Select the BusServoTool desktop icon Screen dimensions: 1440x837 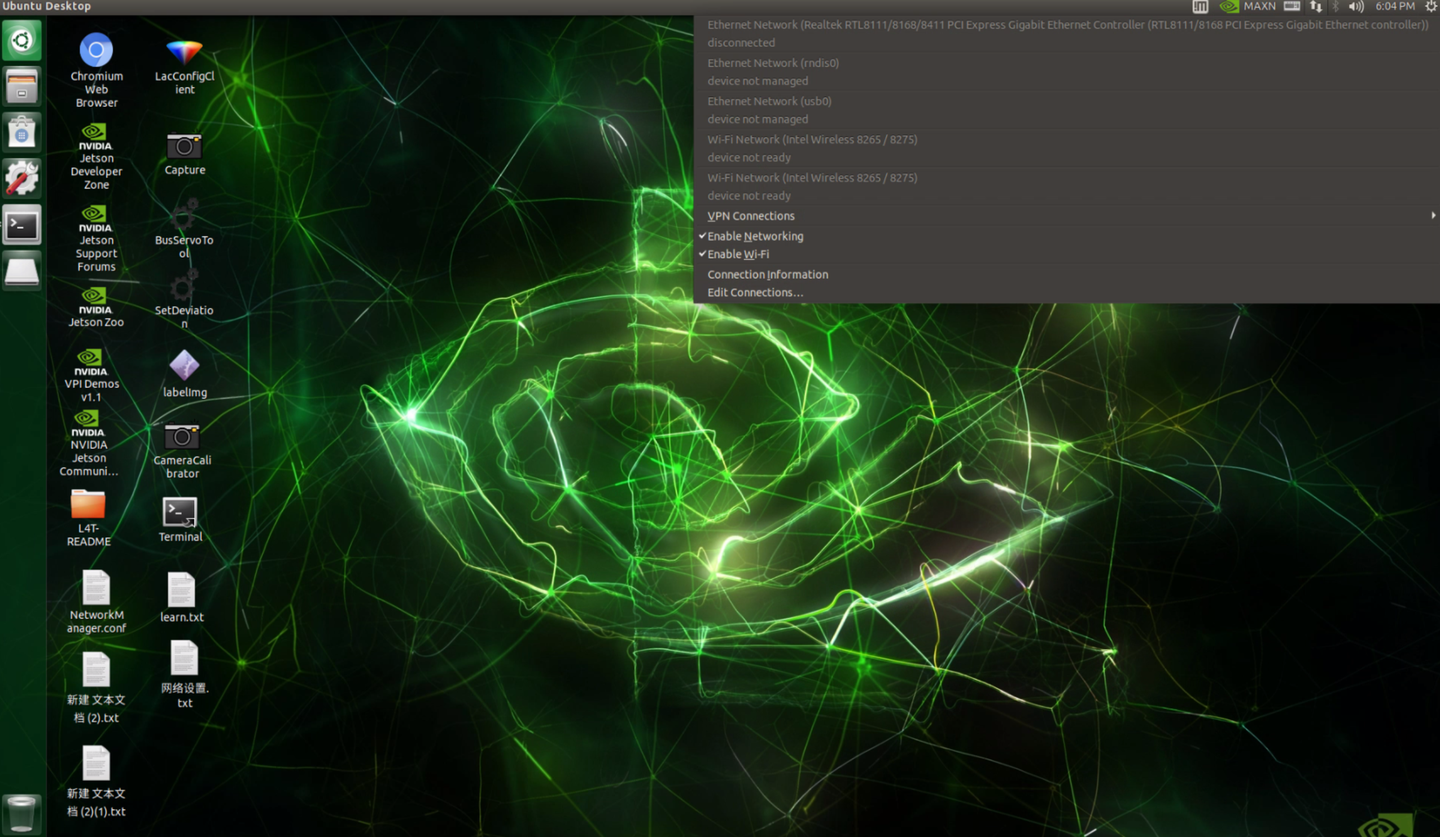[184, 229]
